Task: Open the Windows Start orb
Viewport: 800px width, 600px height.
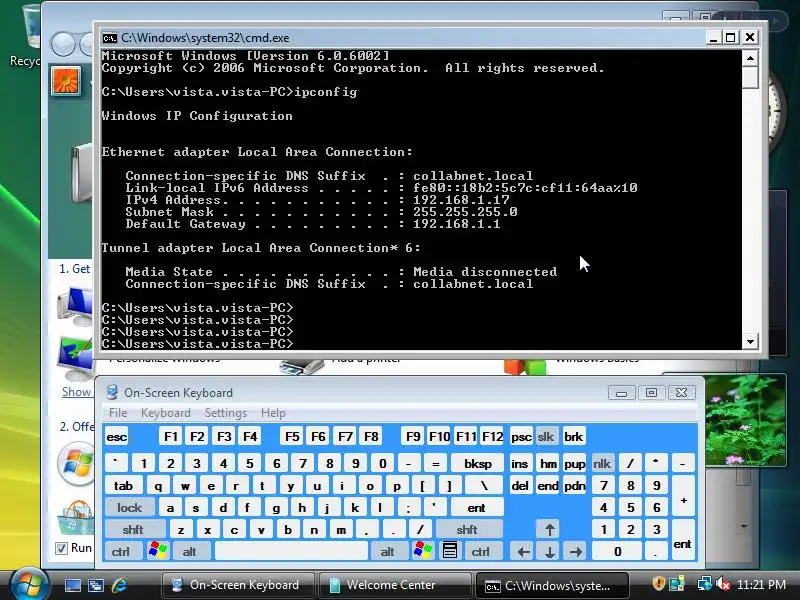Action: (x=29, y=584)
